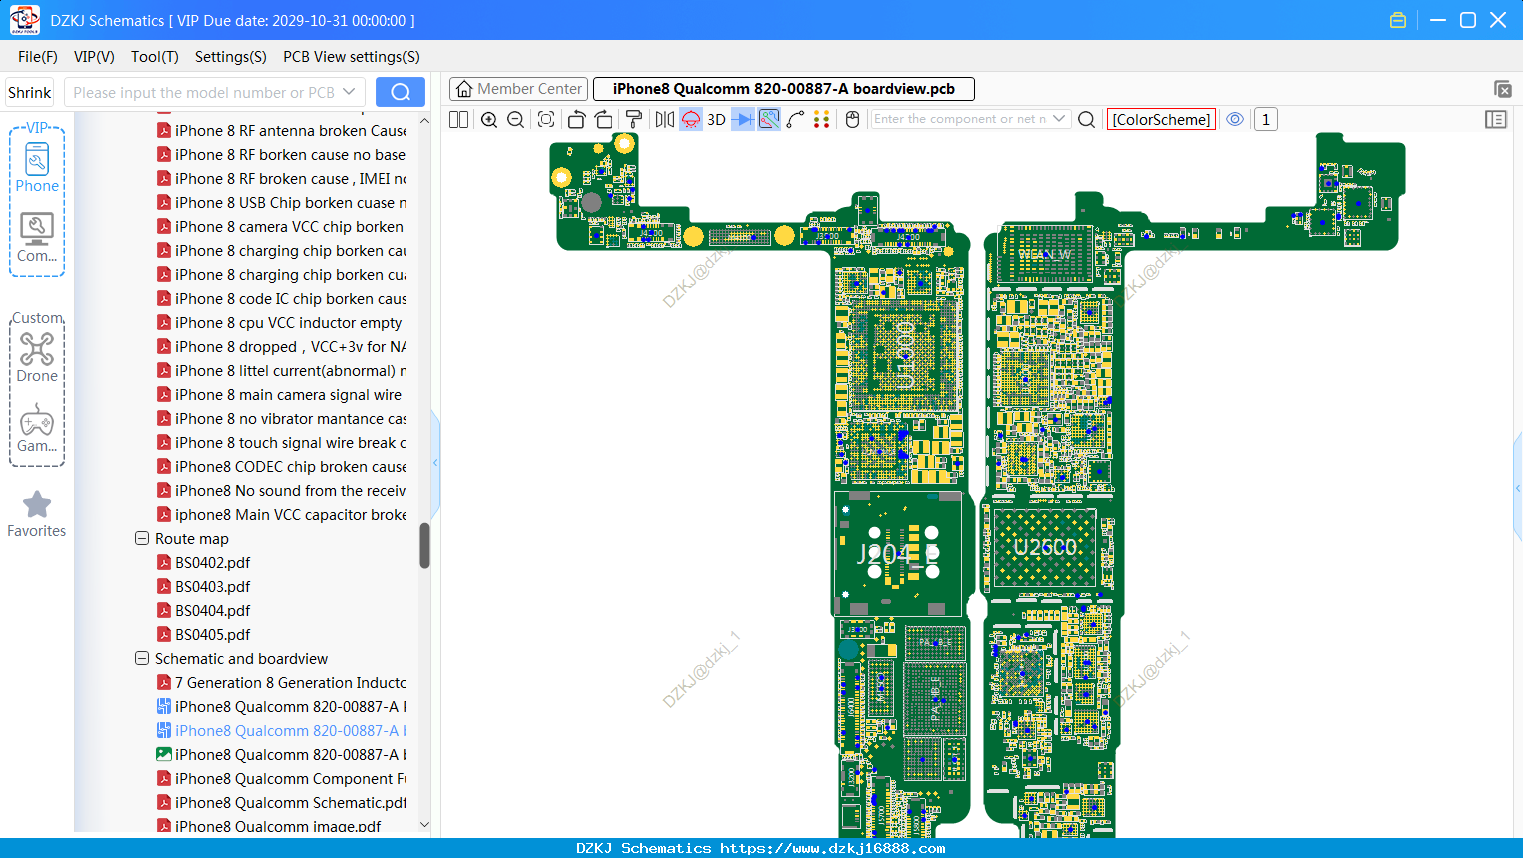Open iPhone 8 USB Chip borken item
This screenshot has width=1523, height=858.
point(281,202)
